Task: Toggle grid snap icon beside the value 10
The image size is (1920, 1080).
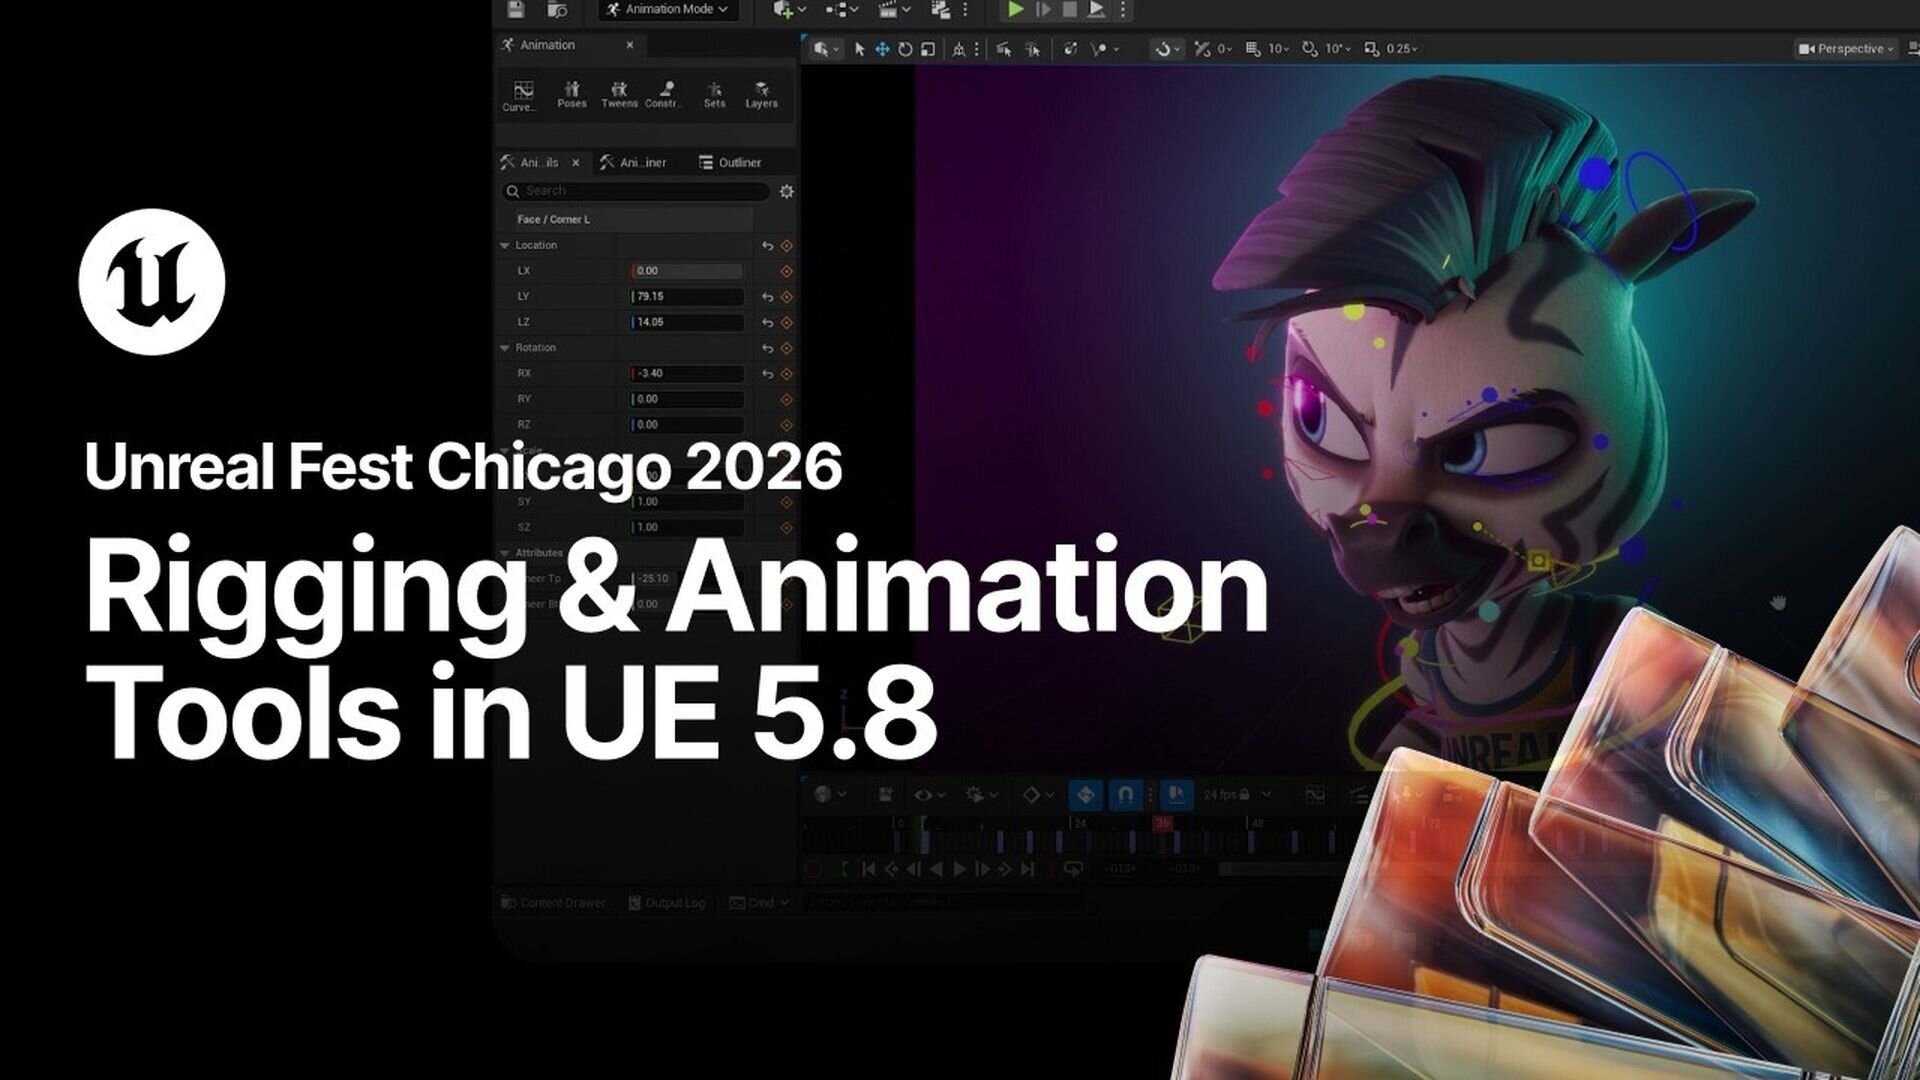Action: pos(1253,49)
